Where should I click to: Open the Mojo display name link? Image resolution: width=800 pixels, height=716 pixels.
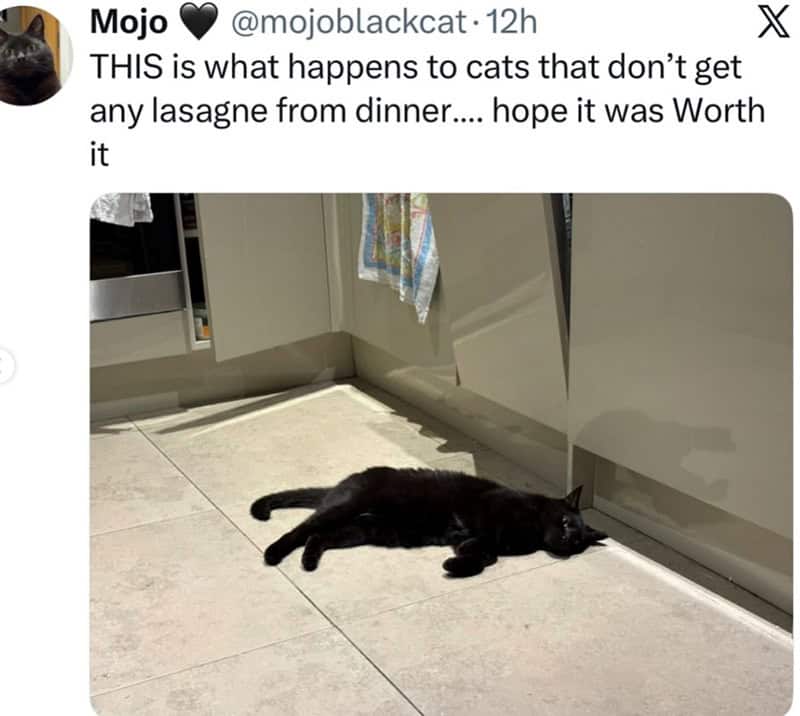point(129,23)
